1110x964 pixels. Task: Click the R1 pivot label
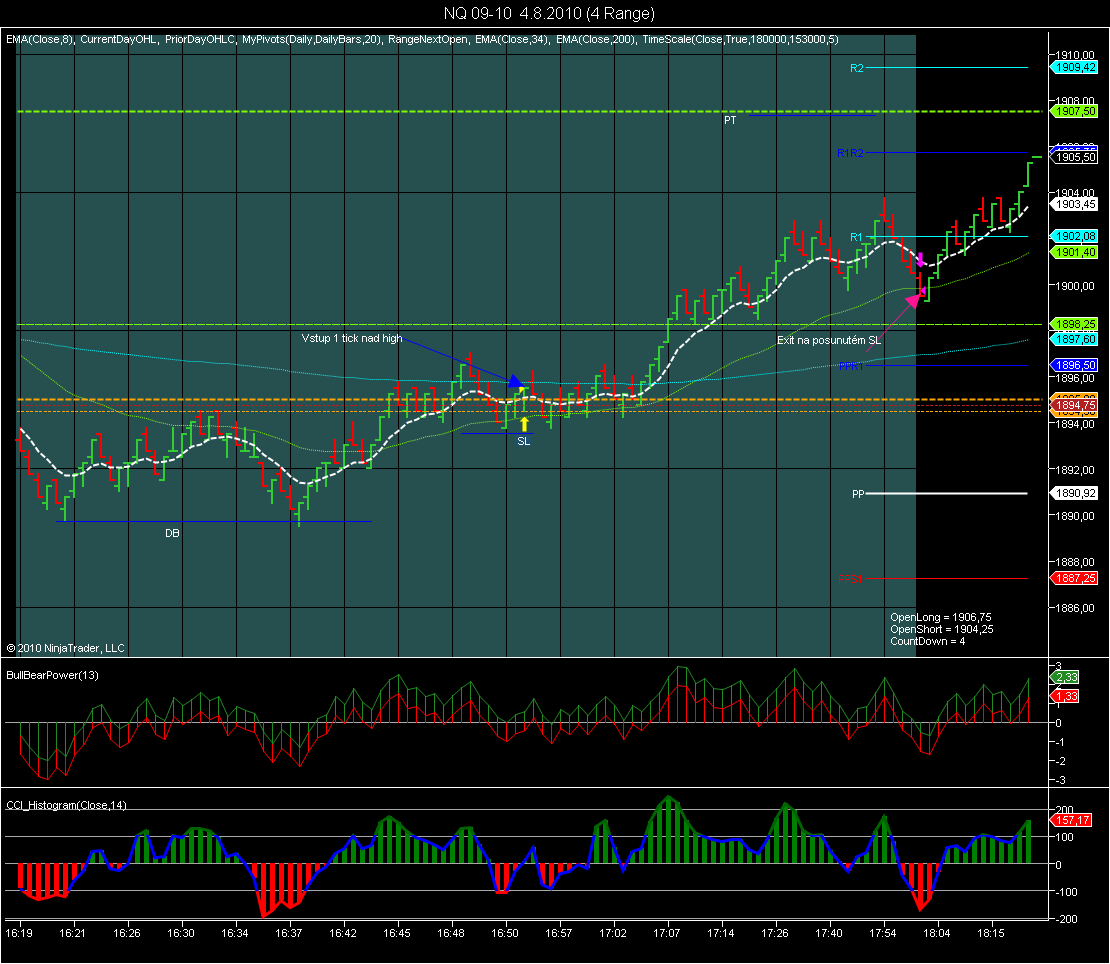coord(857,237)
